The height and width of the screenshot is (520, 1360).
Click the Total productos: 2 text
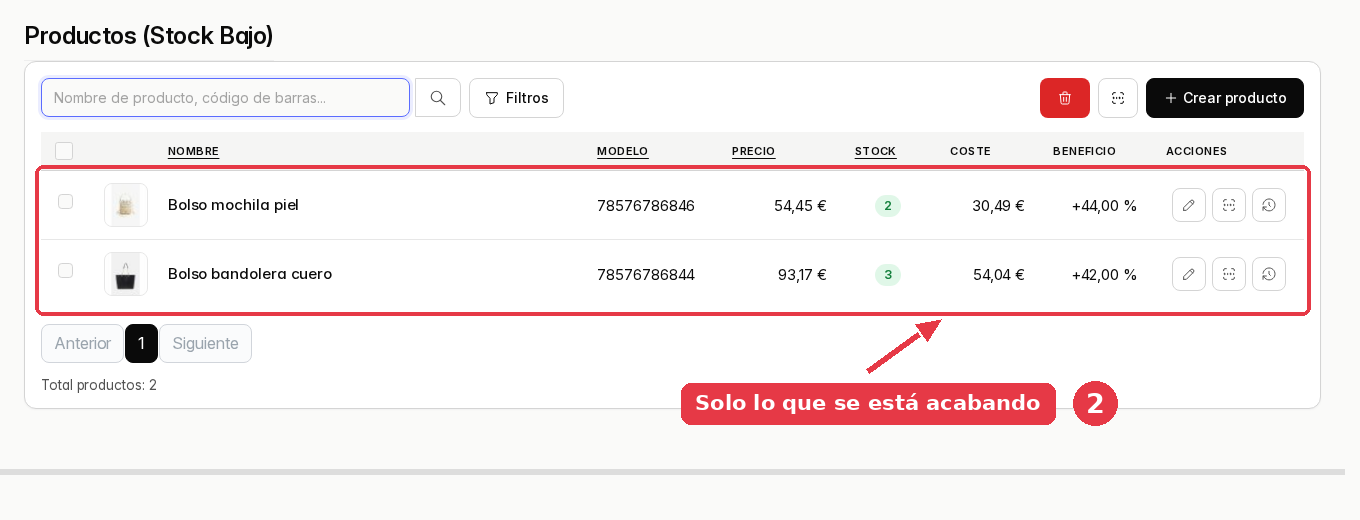coord(99,385)
